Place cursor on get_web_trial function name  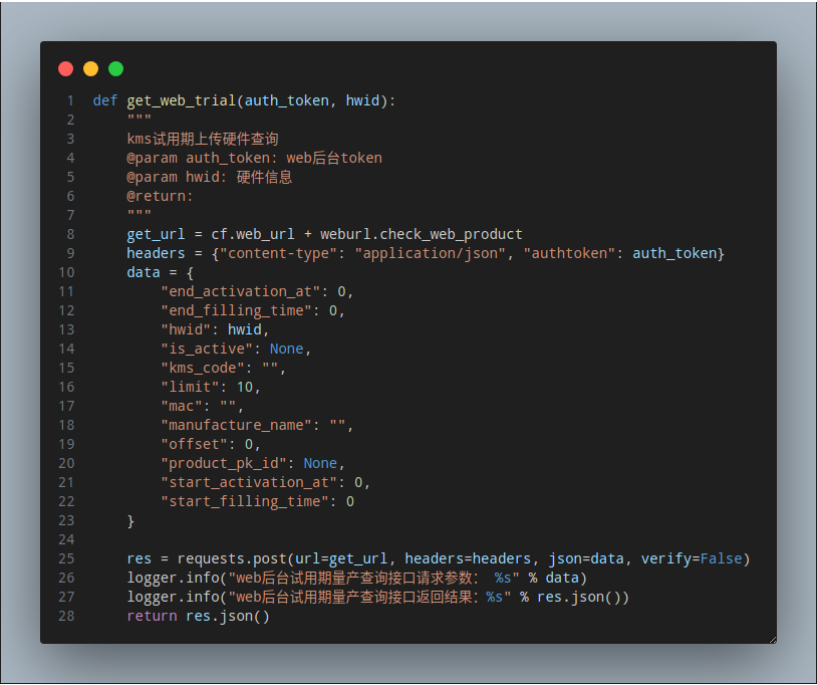pyautogui.click(x=181, y=101)
